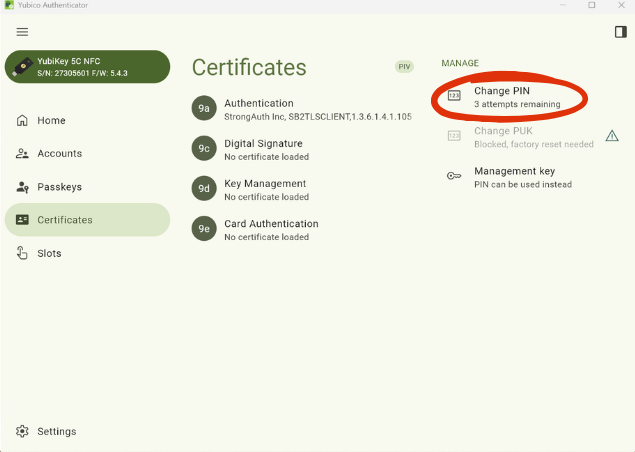Minimize the Yubico Authenticator window
The width and height of the screenshot is (635, 452).
(x=563, y=5)
